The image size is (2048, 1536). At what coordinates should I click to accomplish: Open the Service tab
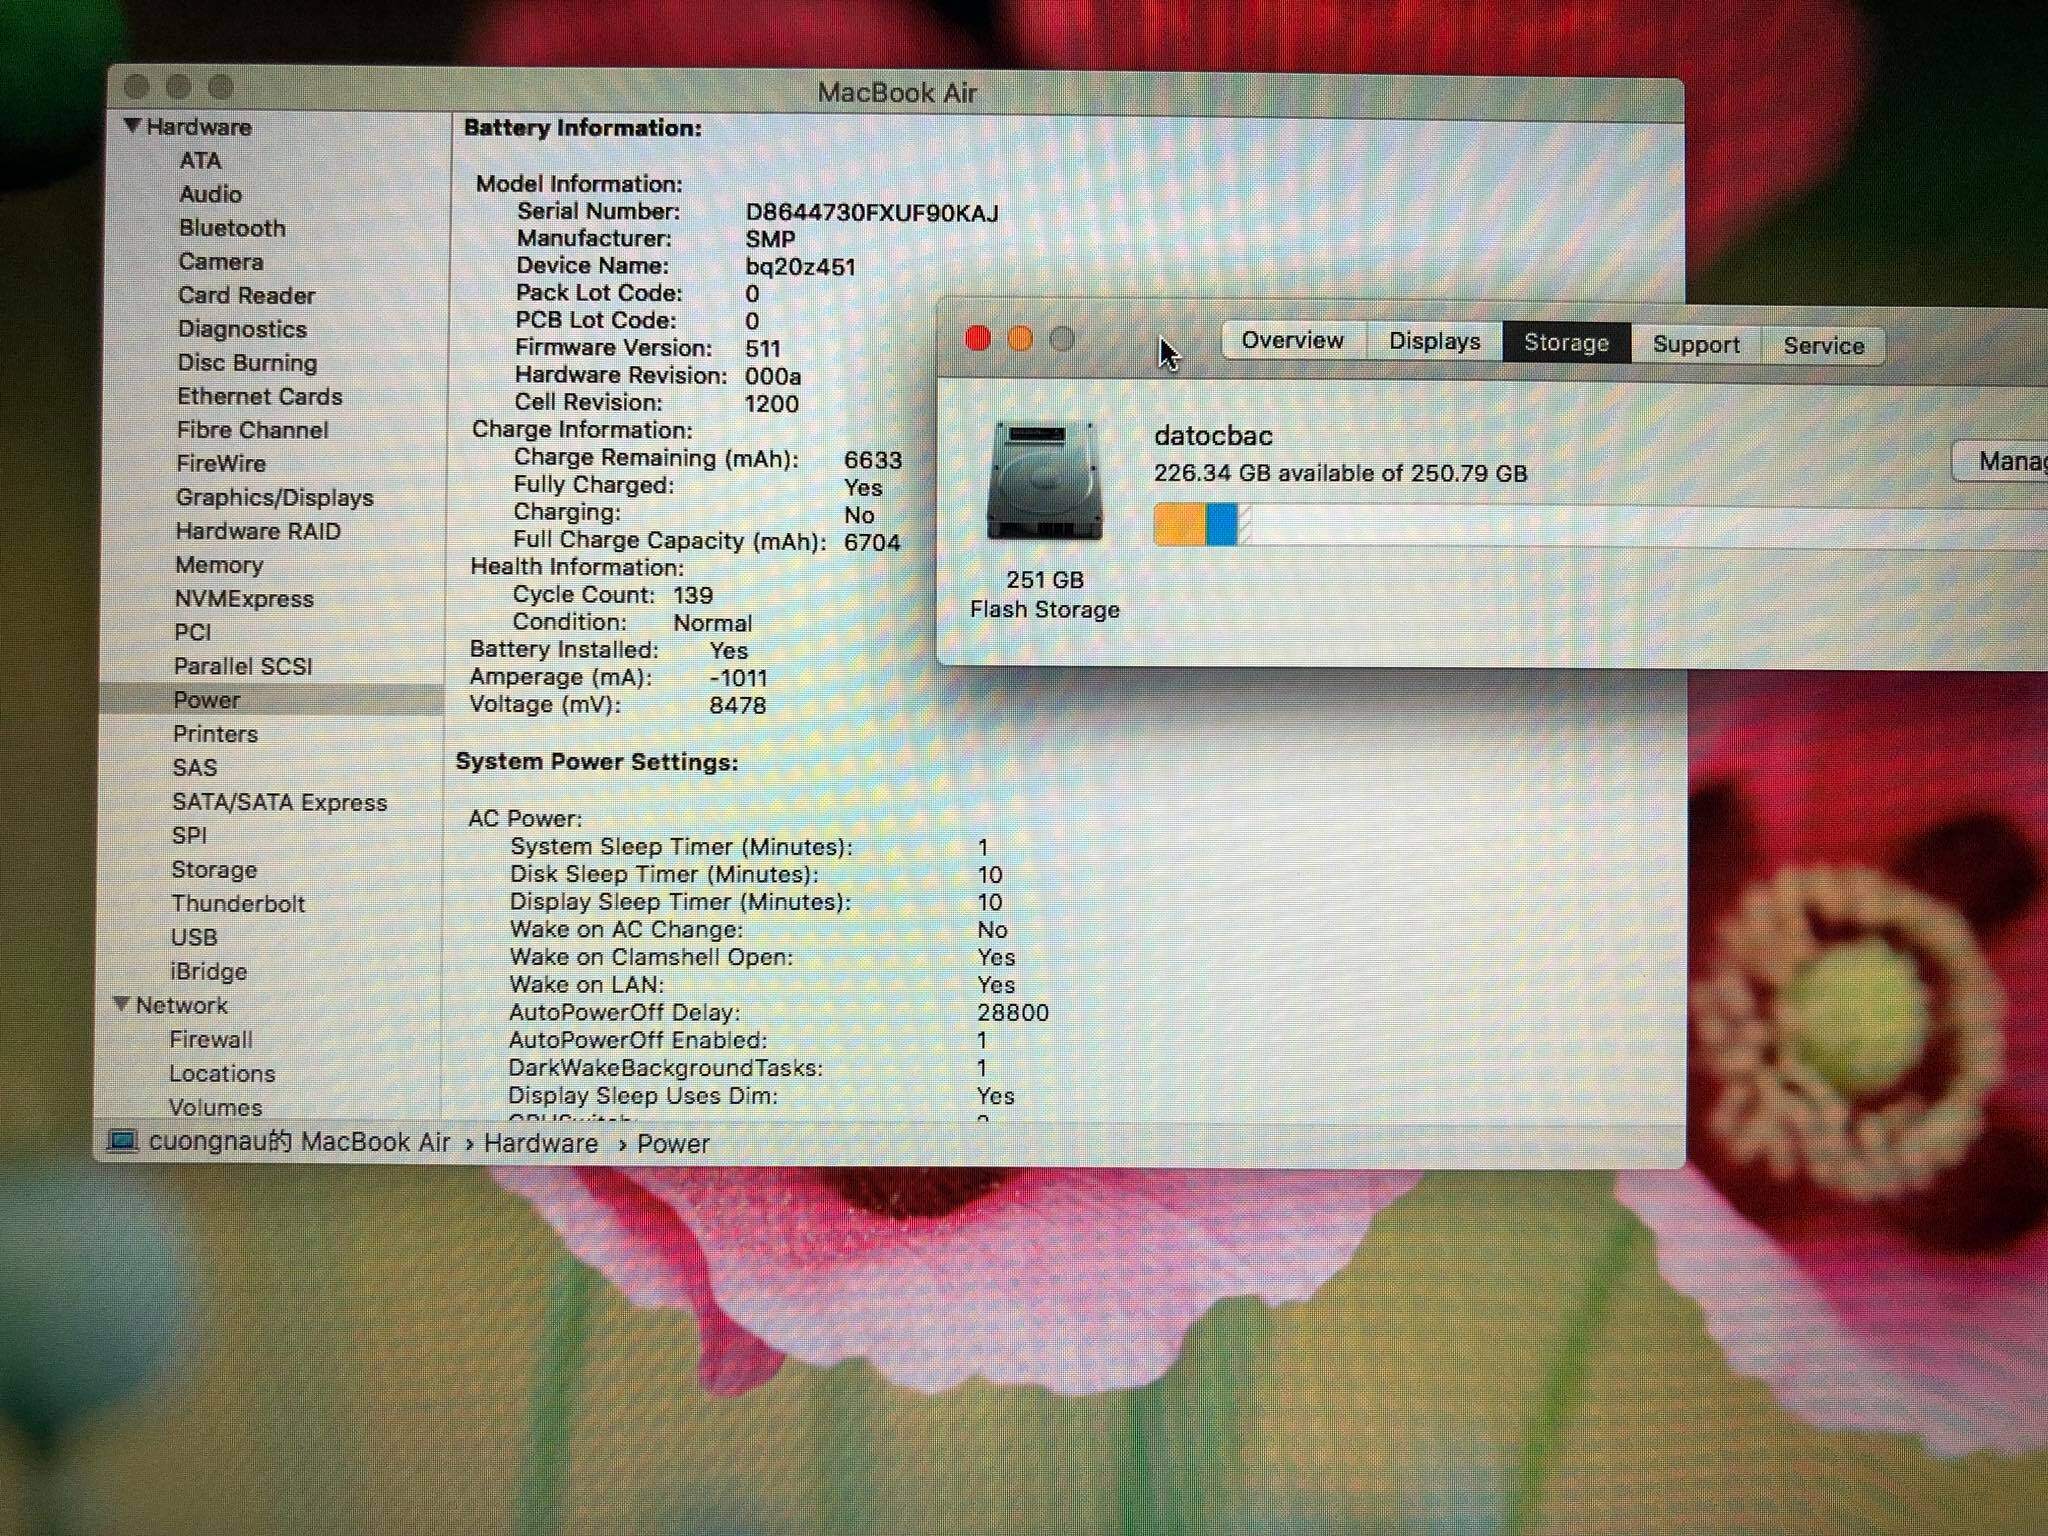pyautogui.click(x=1823, y=346)
